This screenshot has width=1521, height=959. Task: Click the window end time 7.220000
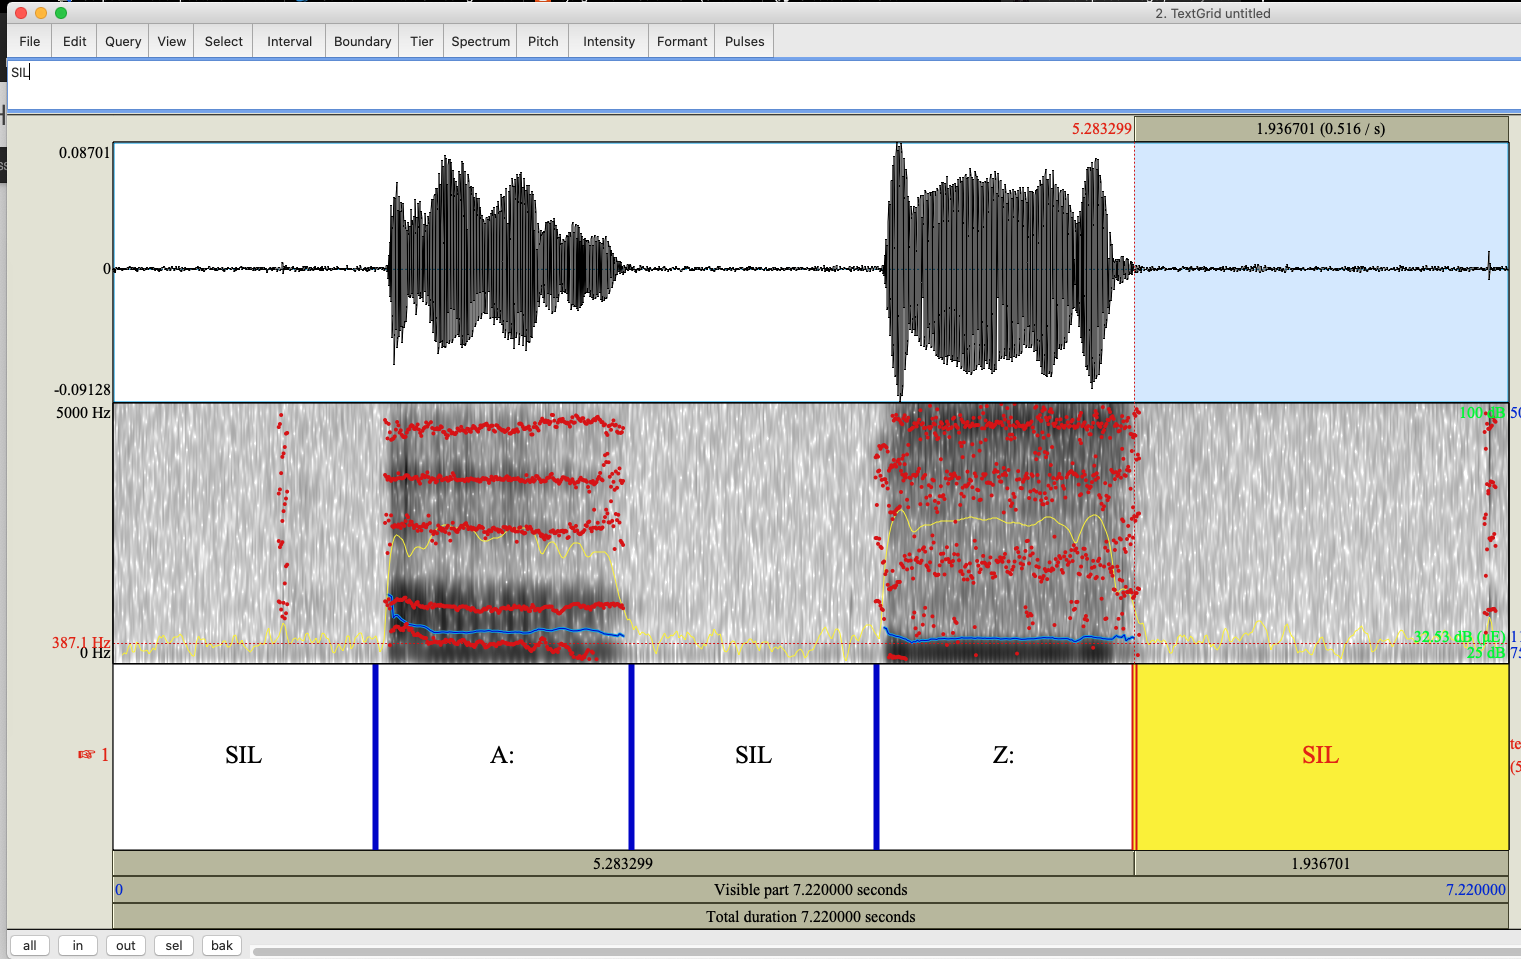click(1476, 889)
